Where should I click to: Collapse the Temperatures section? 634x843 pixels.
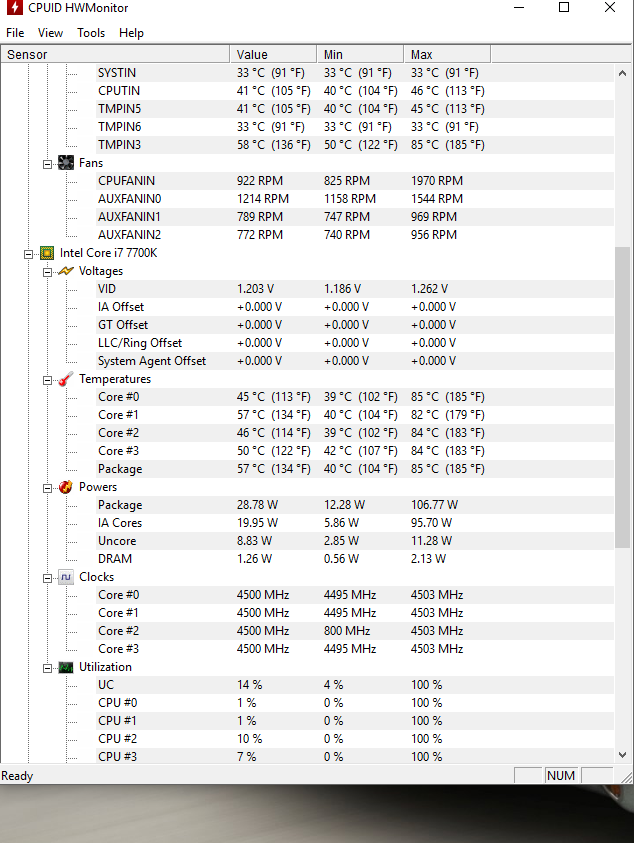[48, 379]
